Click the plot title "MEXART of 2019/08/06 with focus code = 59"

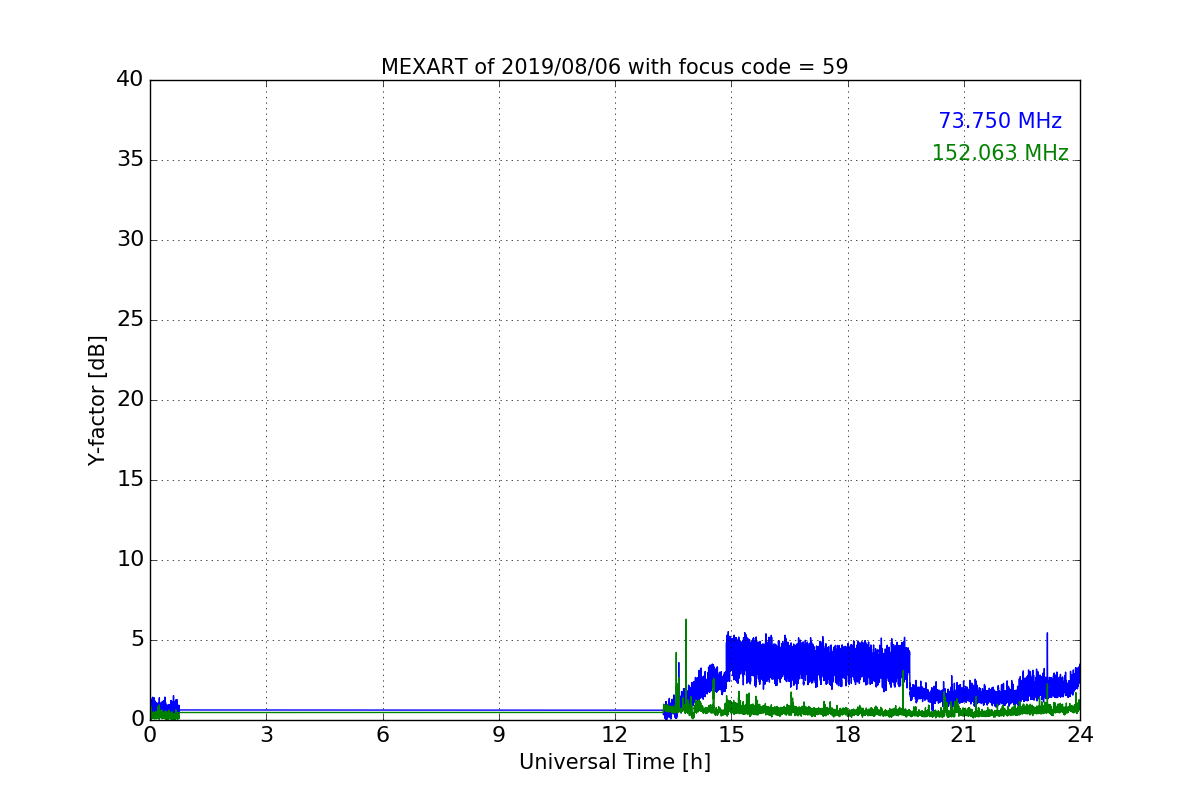tap(614, 67)
